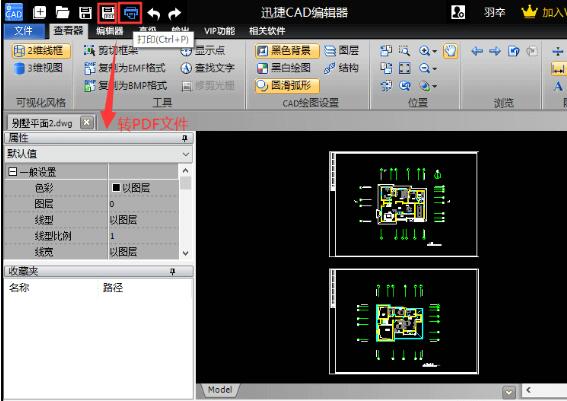Expand the layout tabs list chevron
This screenshot has width=567, height=401.
(509, 392)
